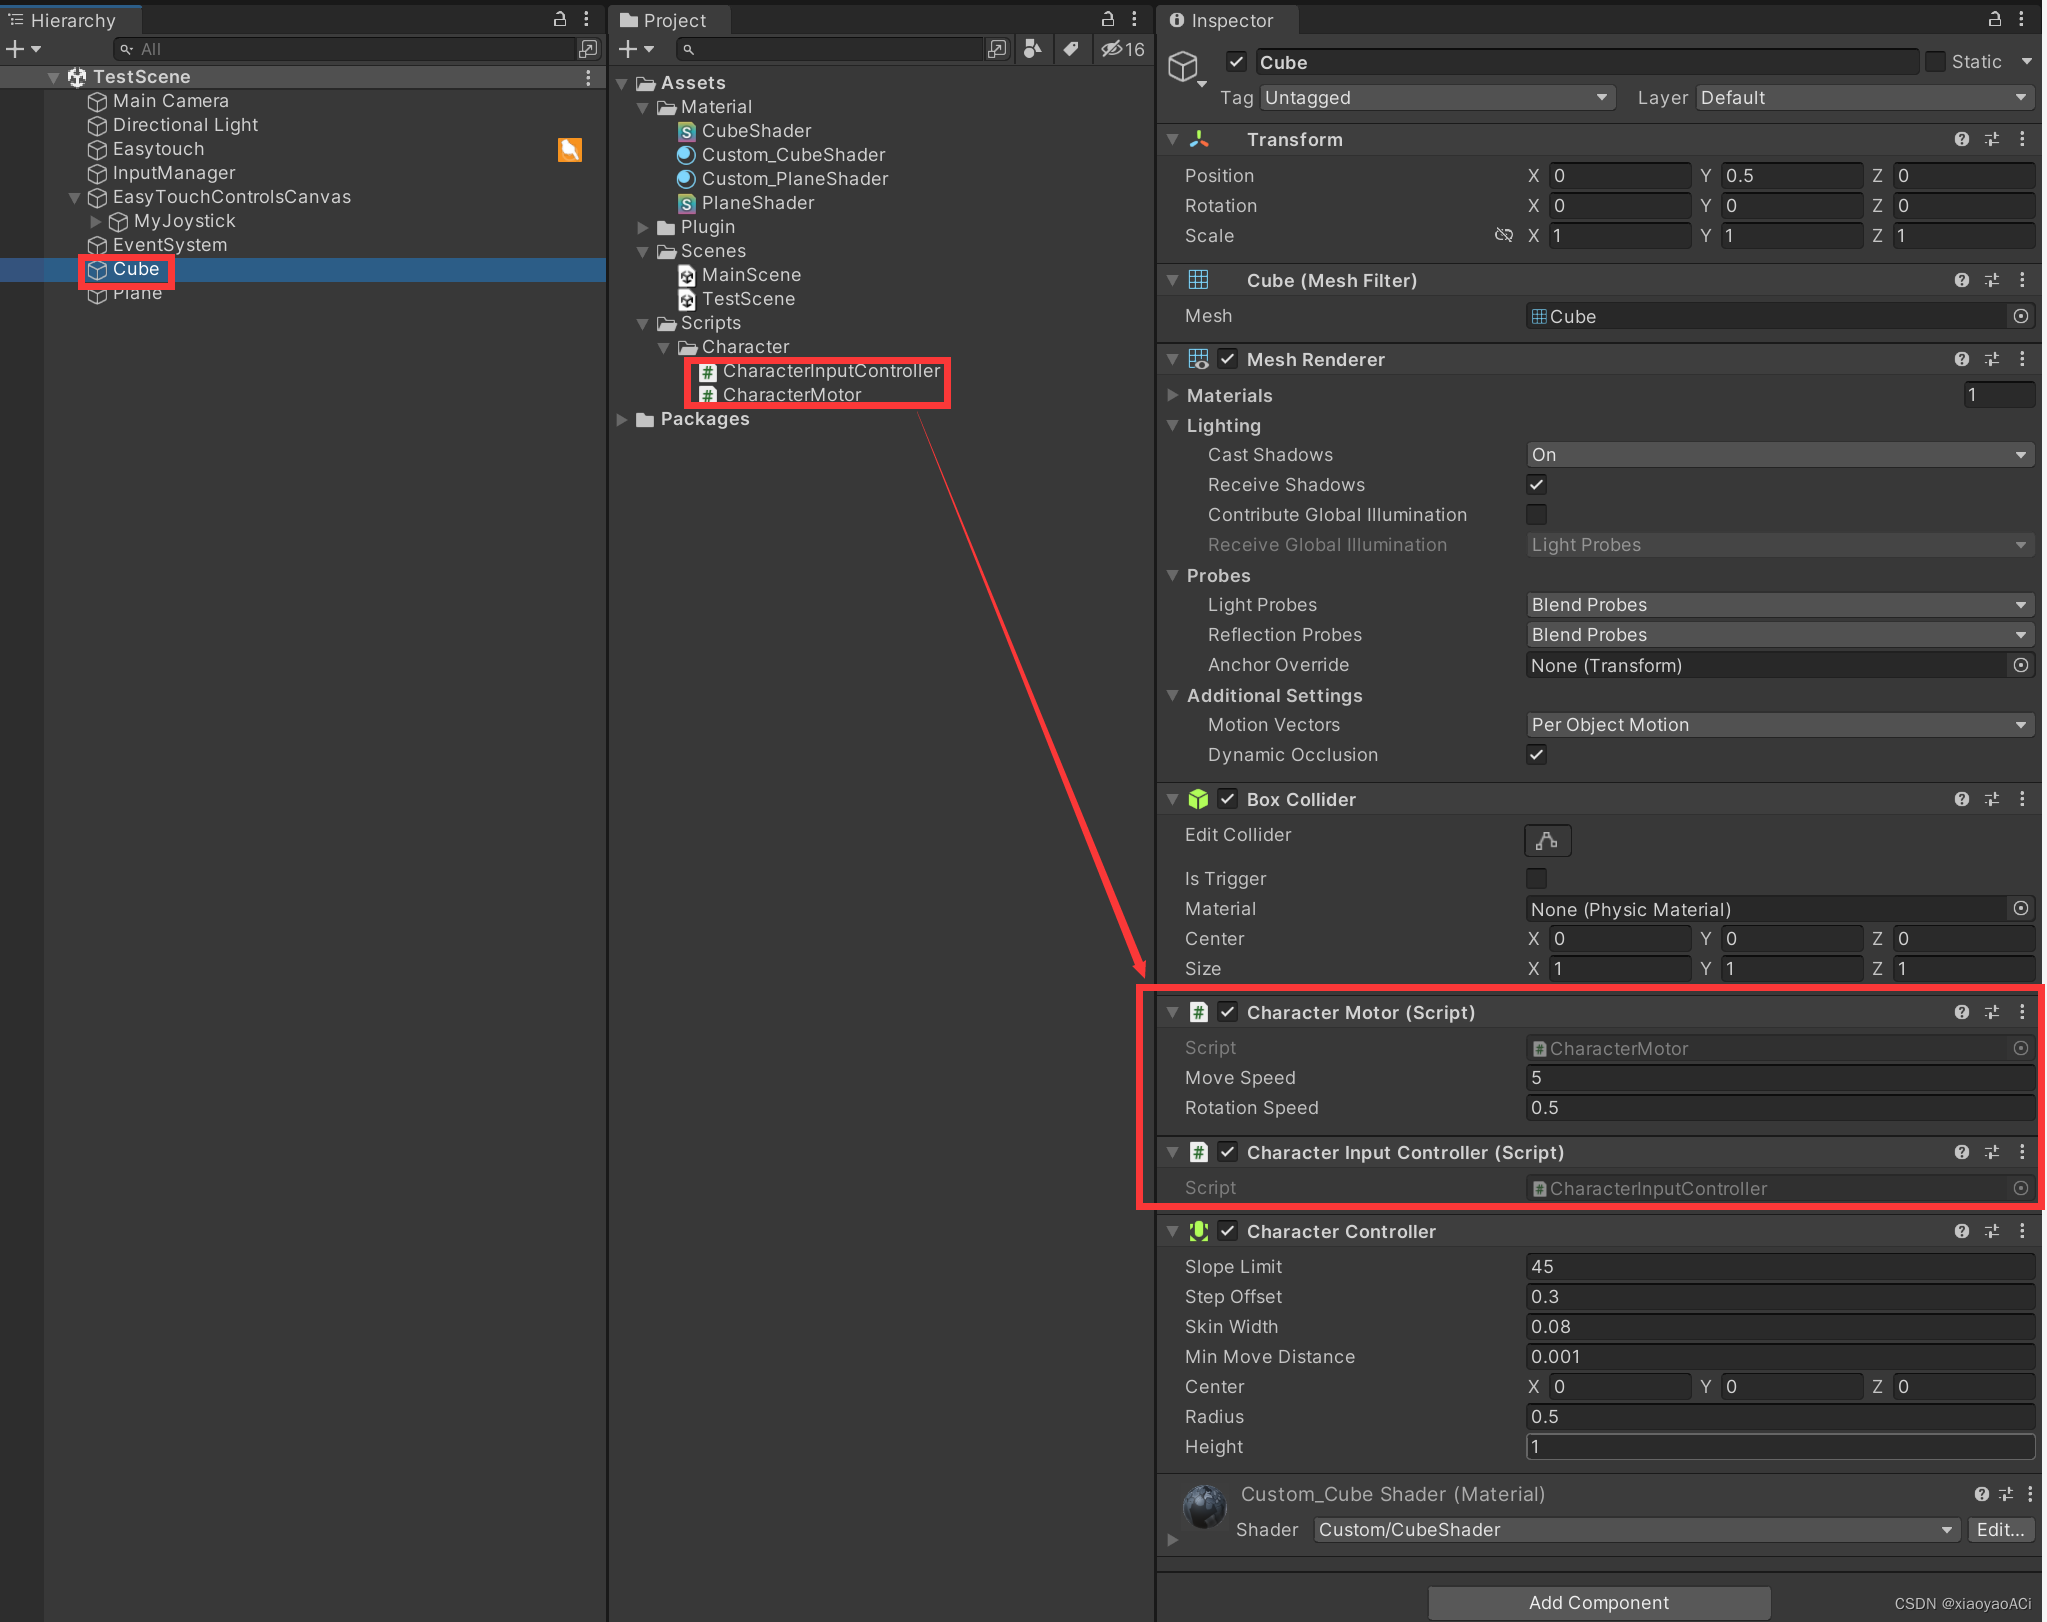The height and width of the screenshot is (1622, 2047).
Task: Click the Hierarchy search field
Action: coord(345,49)
